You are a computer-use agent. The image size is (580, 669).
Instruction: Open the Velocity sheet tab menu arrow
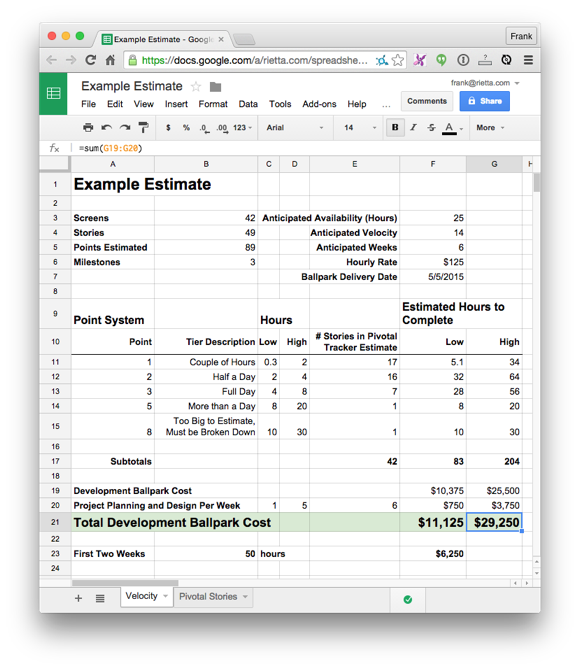click(166, 596)
